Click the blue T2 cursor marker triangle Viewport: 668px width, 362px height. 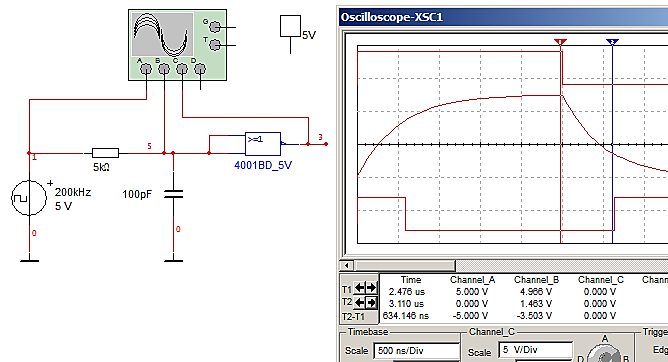coord(612,42)
